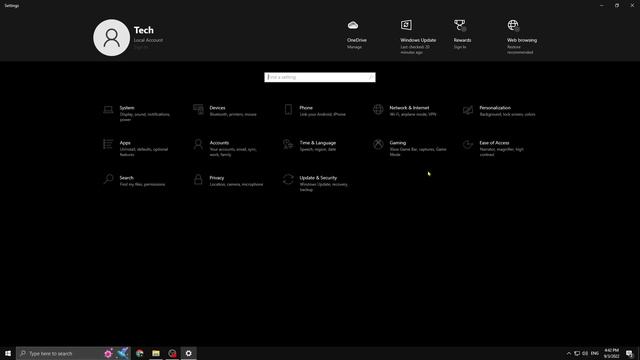Click the Devices category title

pyautogui.click(x=218, y=108)
